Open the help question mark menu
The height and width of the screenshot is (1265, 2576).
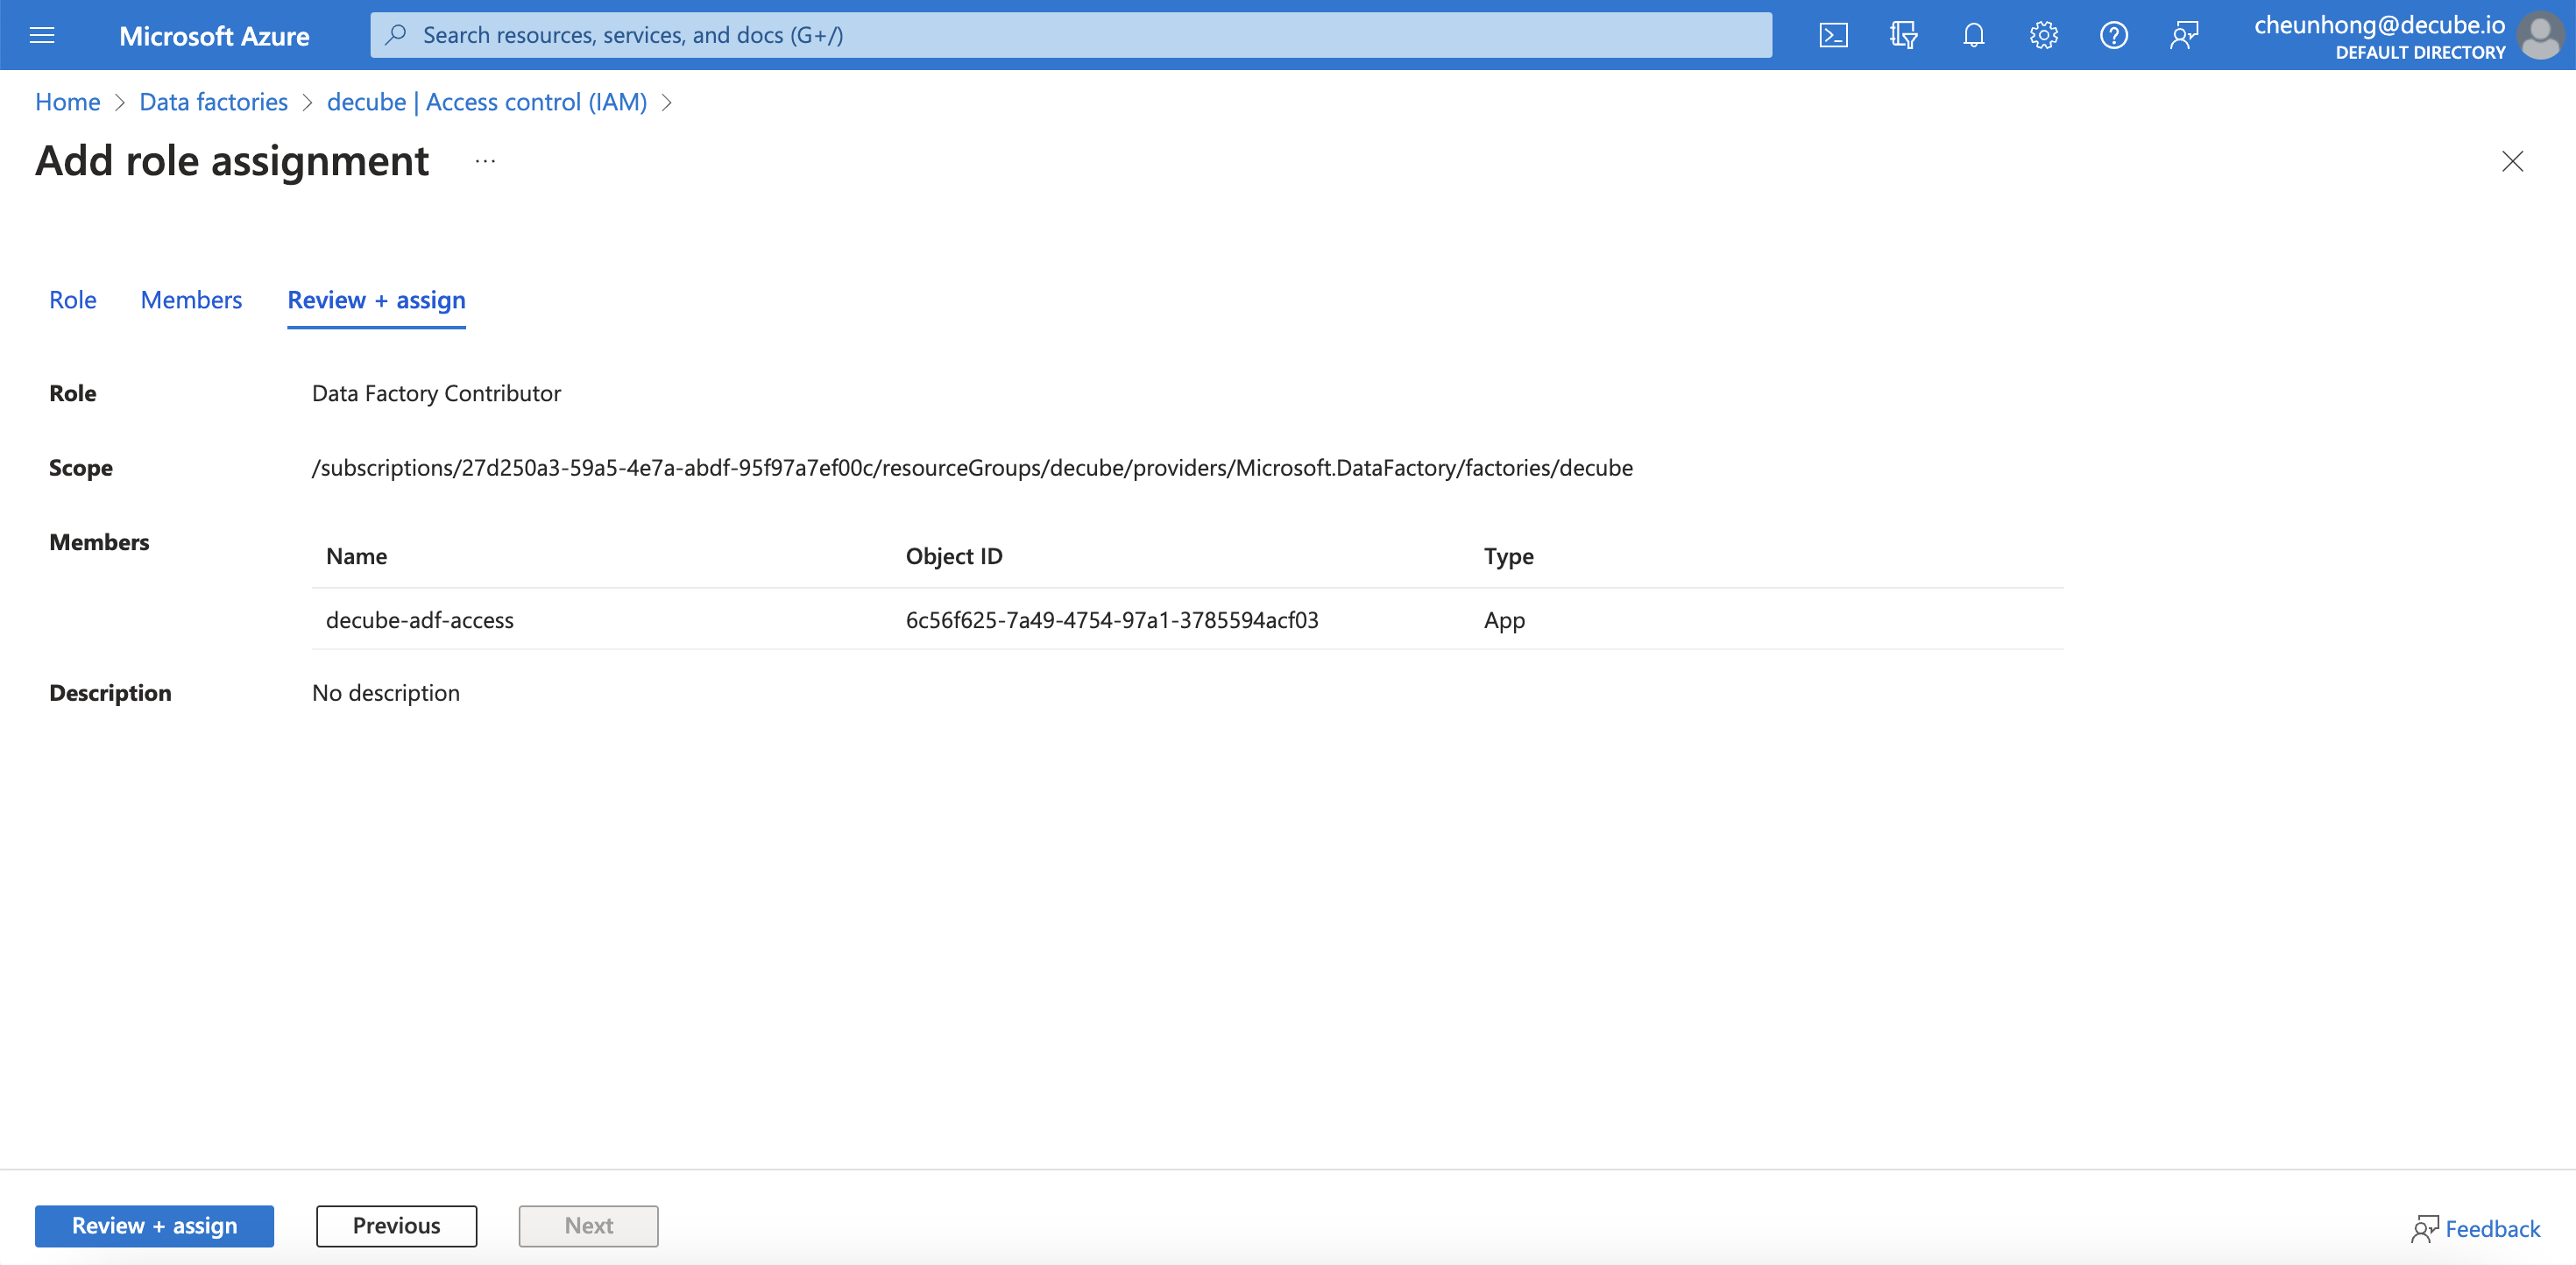coord(2113,36)
